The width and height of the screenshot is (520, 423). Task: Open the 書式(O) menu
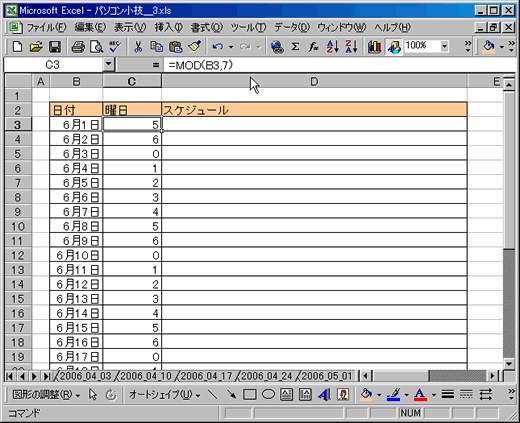(207, 27)
